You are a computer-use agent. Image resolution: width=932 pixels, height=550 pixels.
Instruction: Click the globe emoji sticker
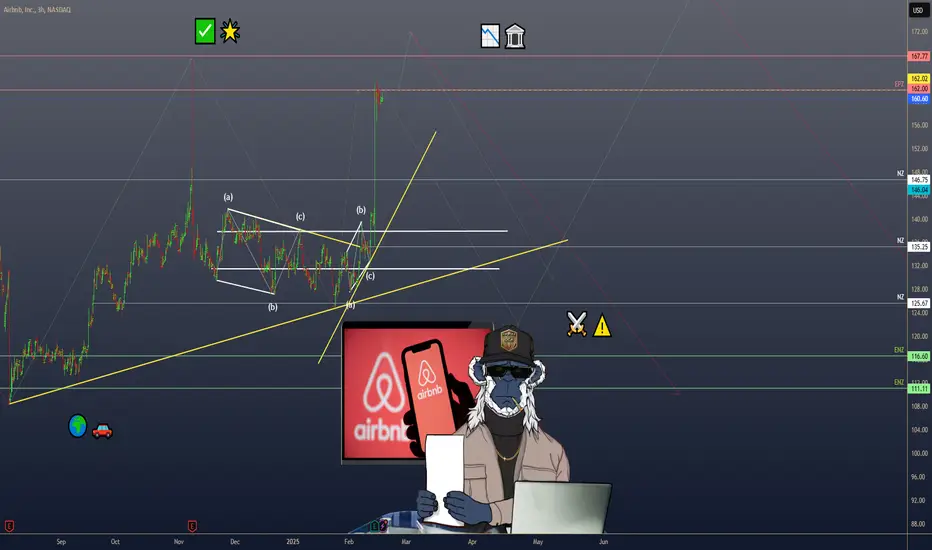[x=77, y=426]
